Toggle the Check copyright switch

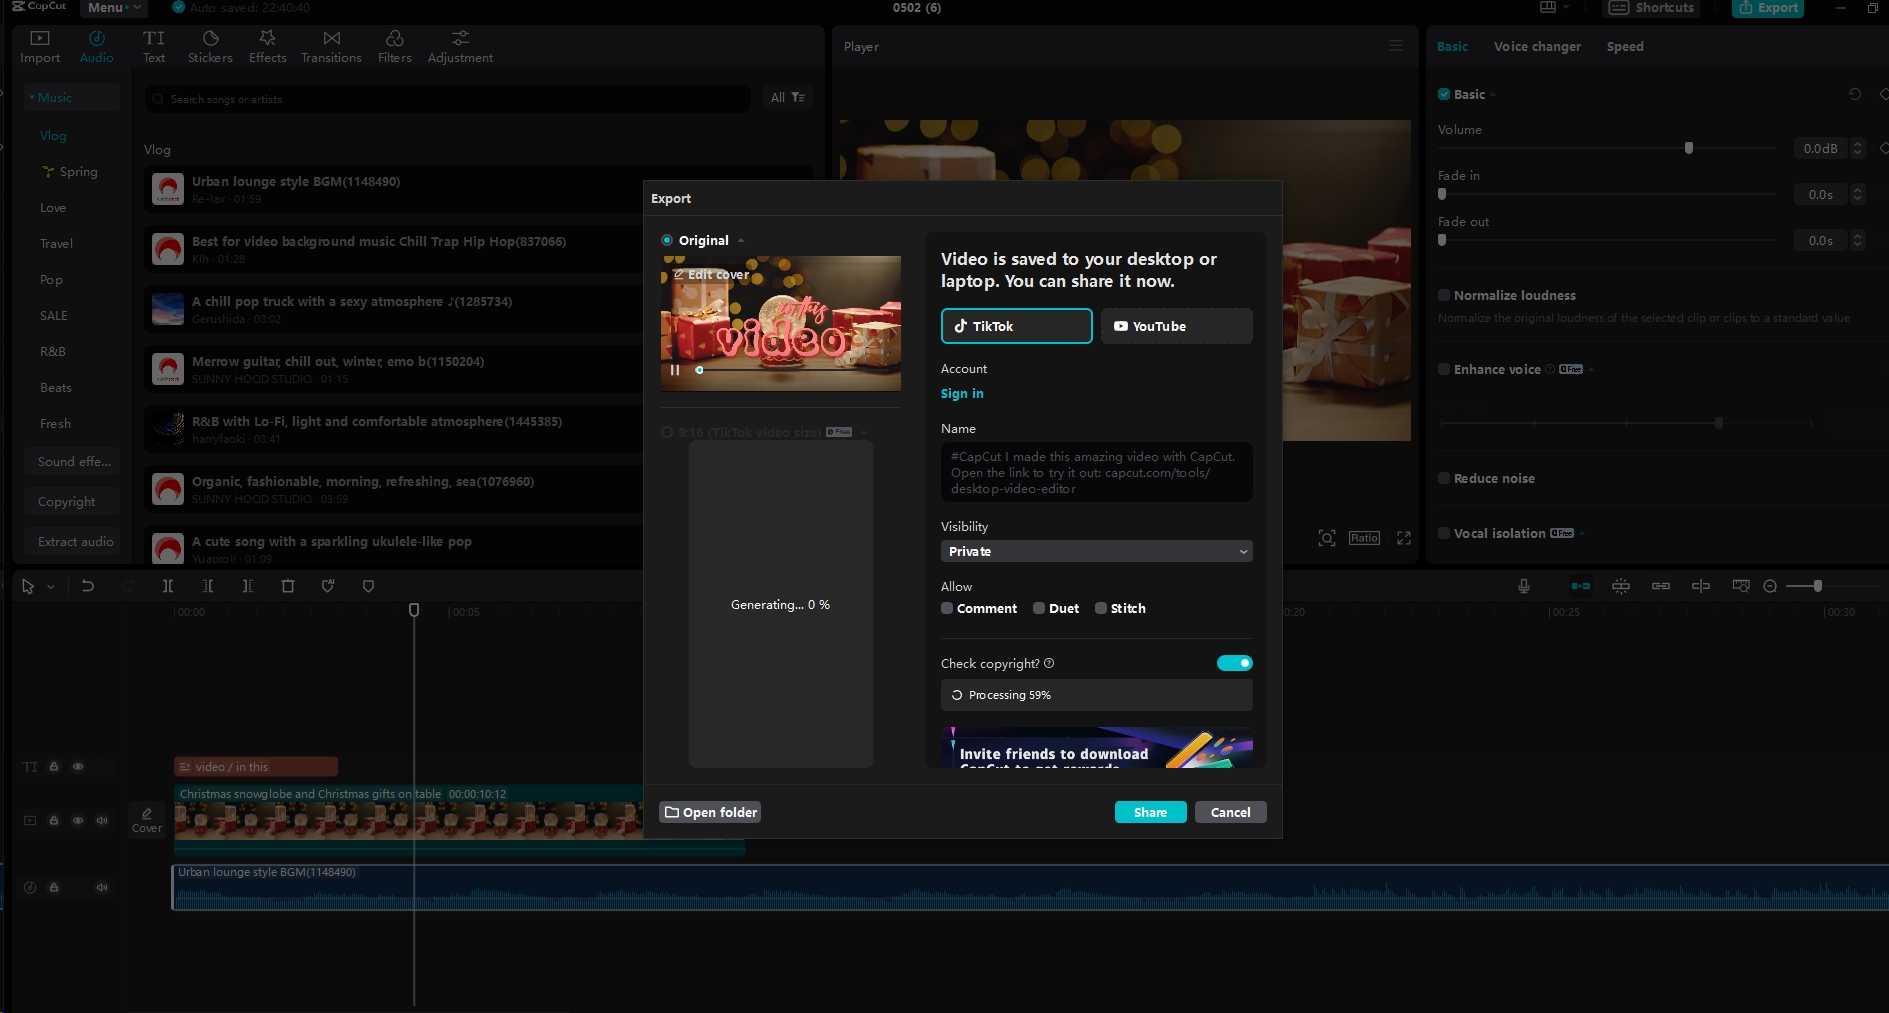(x=1235, y=663)
